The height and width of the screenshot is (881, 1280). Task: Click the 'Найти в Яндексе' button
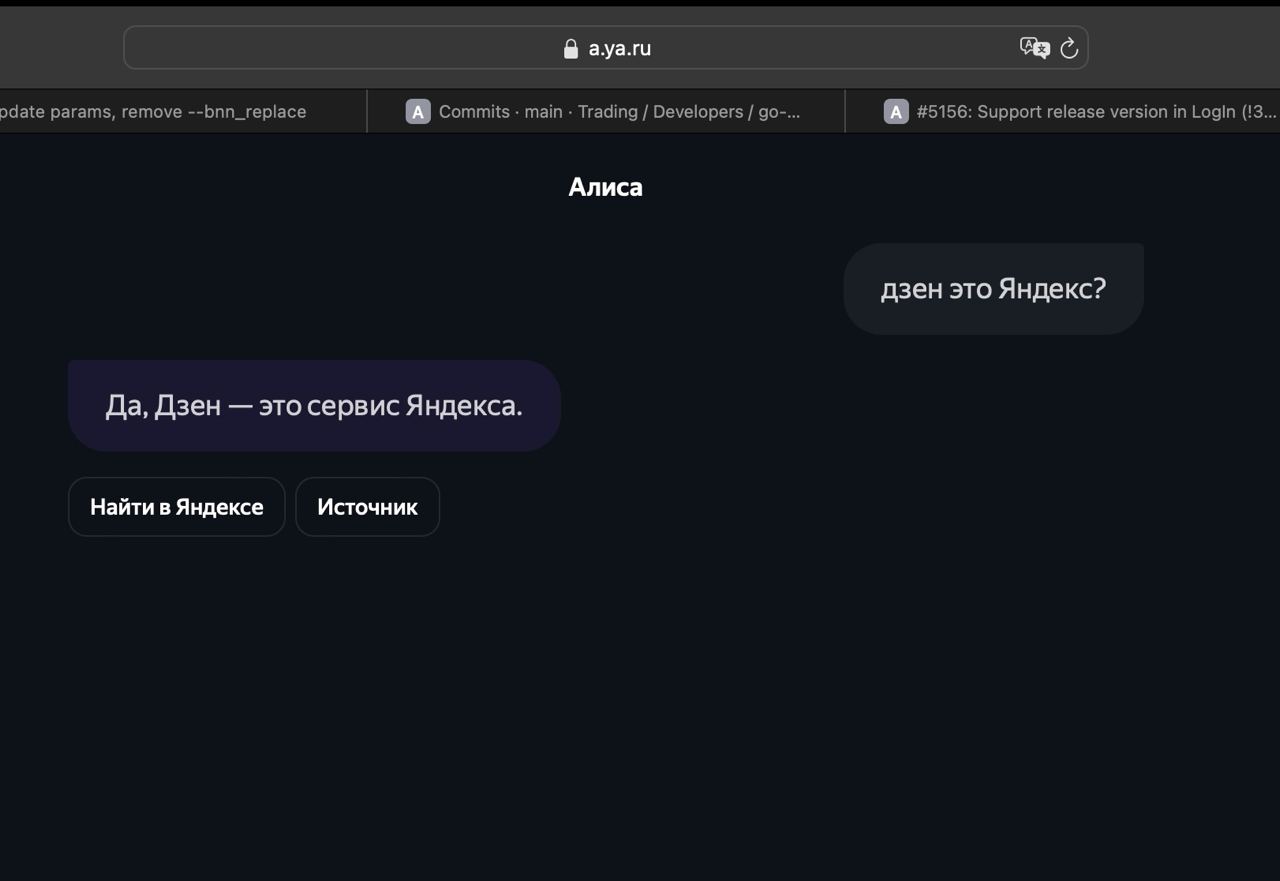[177, 507]
